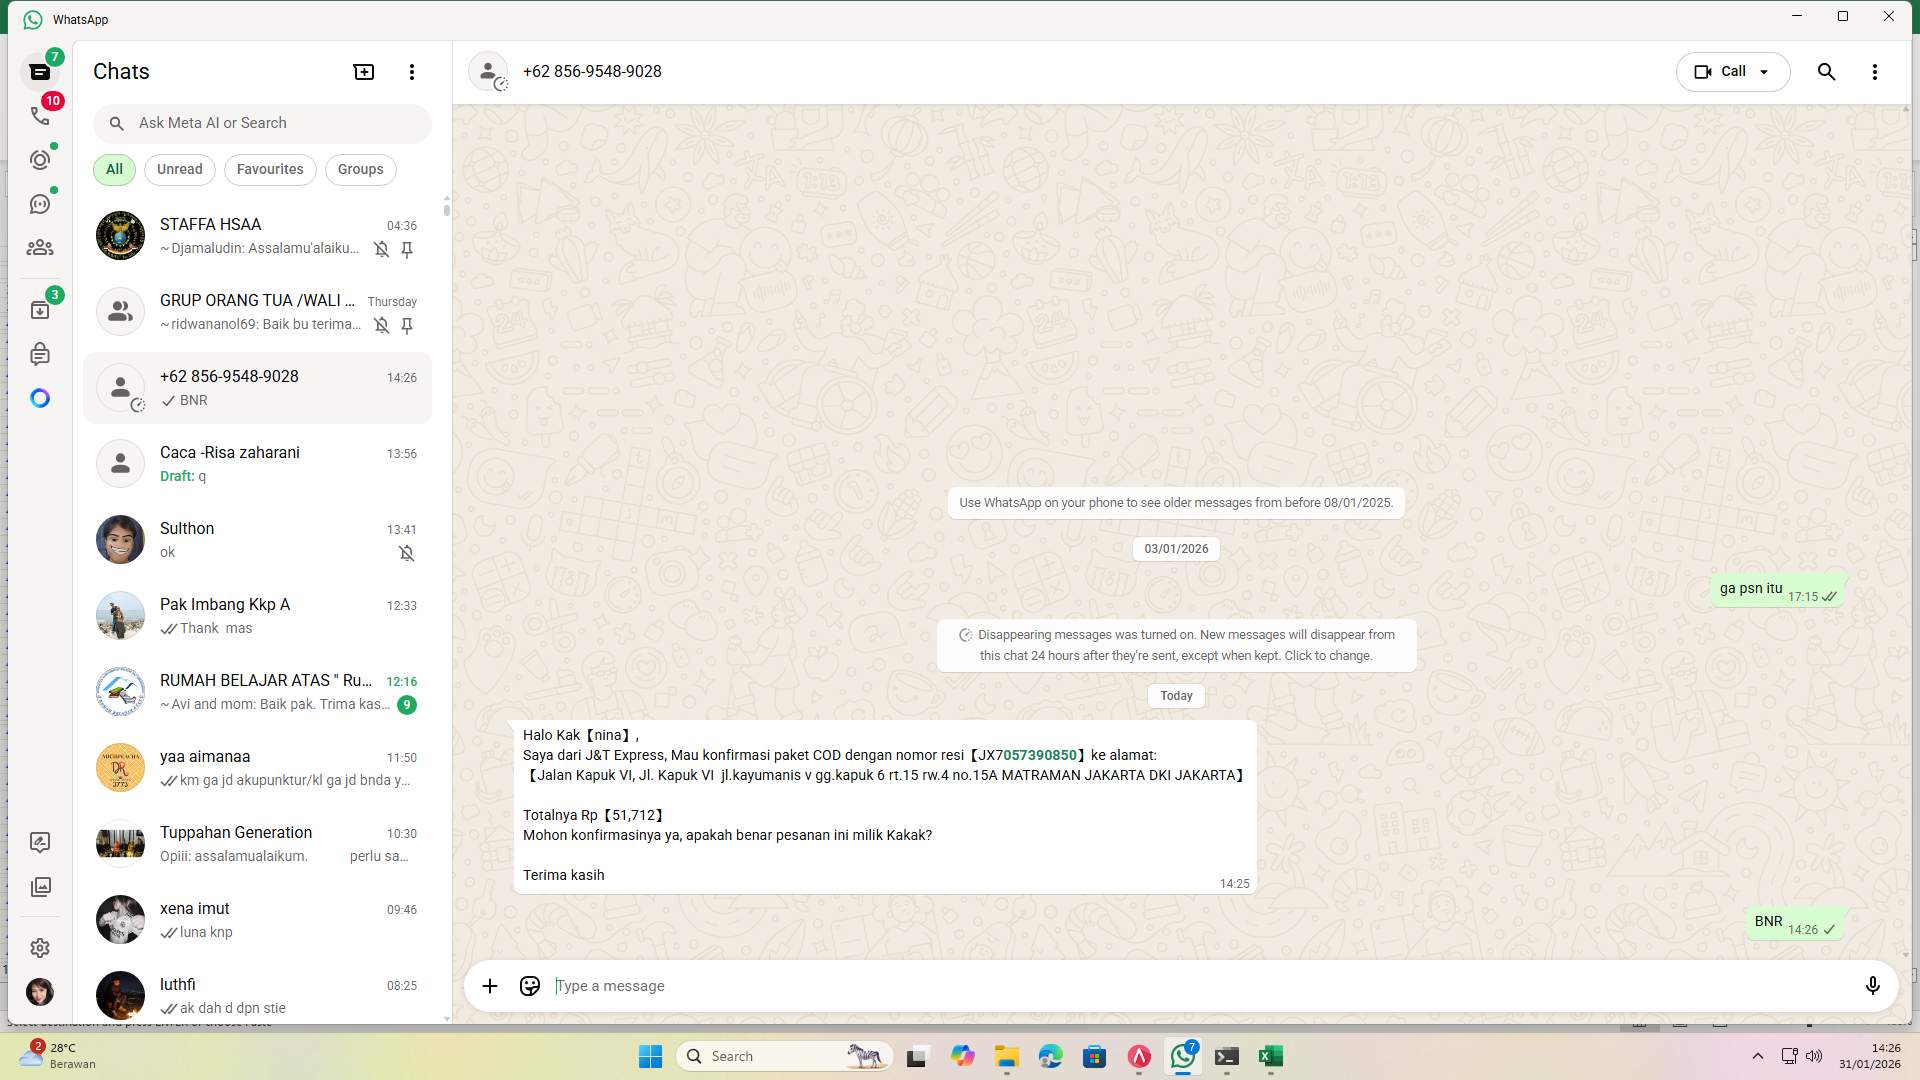Enable the Groups chats filter

pyautogui.click(x=360, y=169)
